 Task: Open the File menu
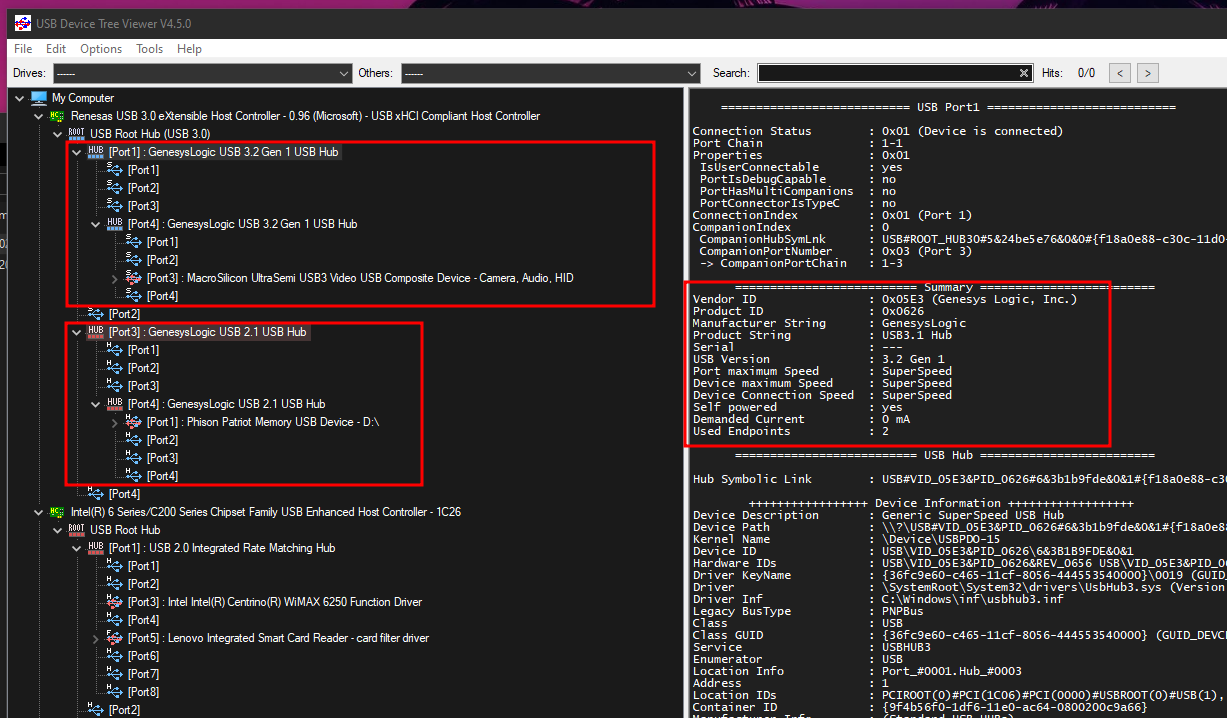click(23, 49)
